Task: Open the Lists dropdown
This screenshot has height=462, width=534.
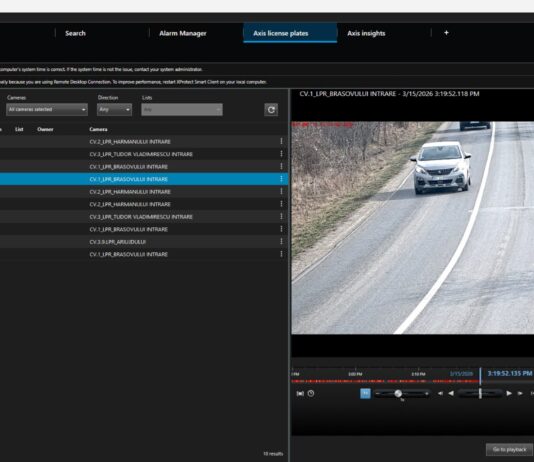Action: [x=182, y=110]
